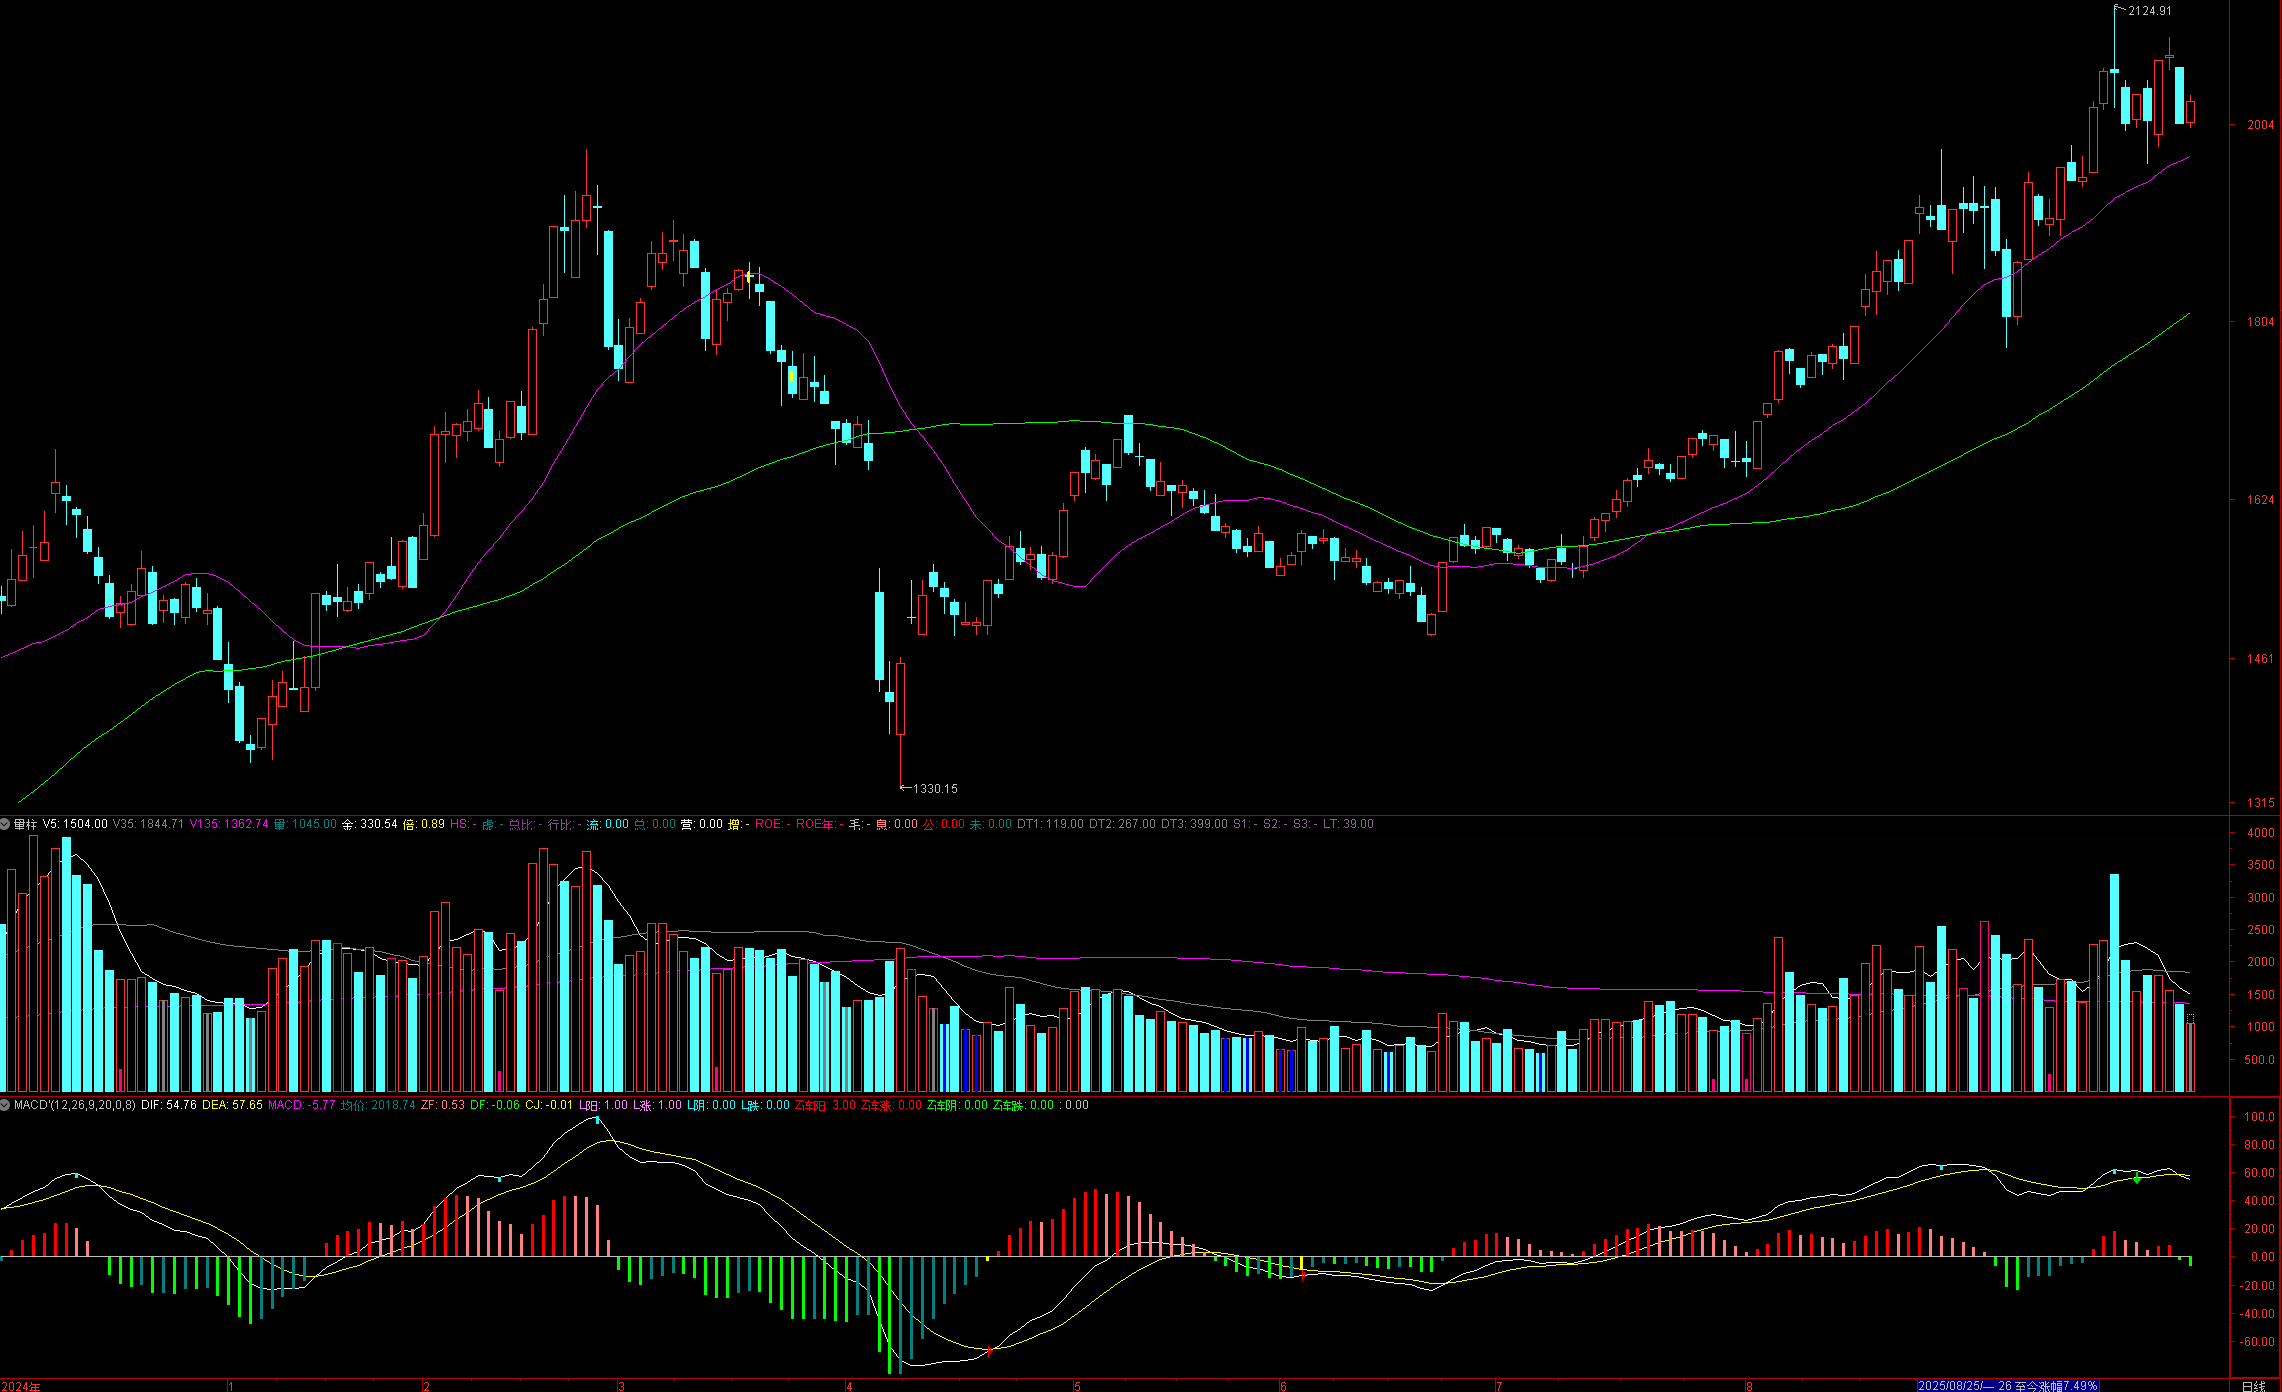
Task: Click the 2024年 year marker on timeline
Action: tap(20, 1386)
